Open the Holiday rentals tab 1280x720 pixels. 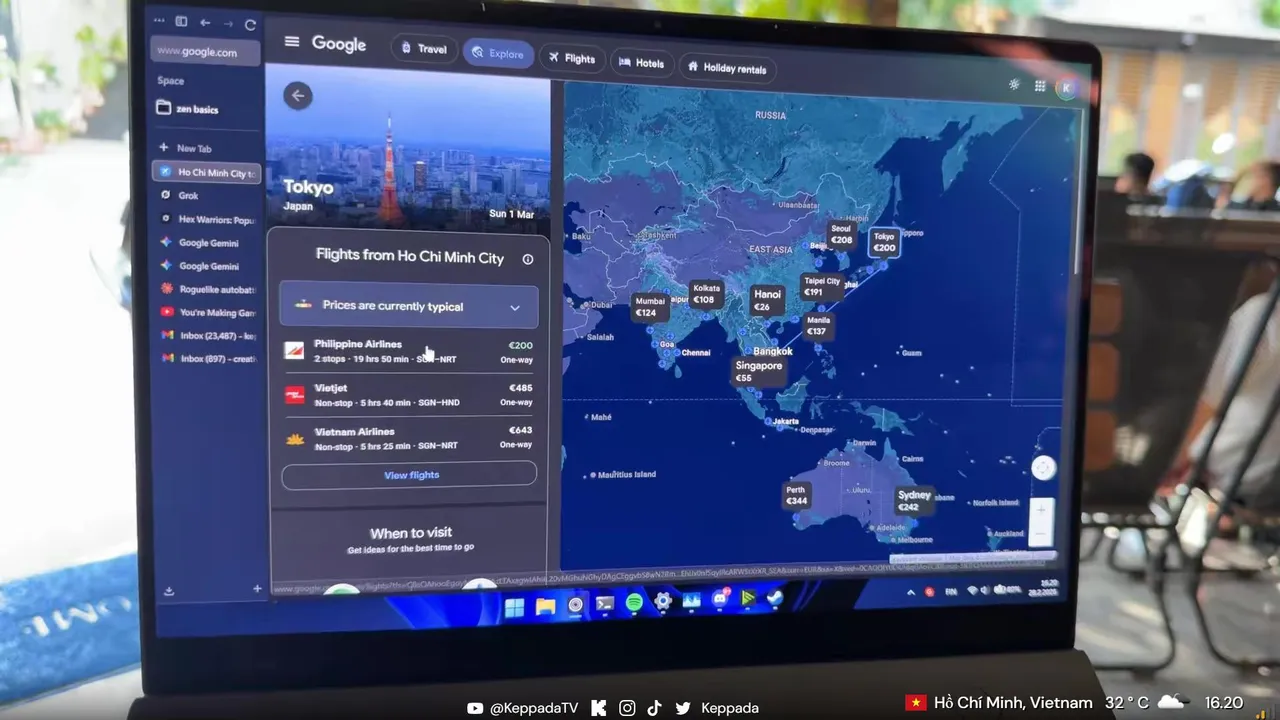727,68
